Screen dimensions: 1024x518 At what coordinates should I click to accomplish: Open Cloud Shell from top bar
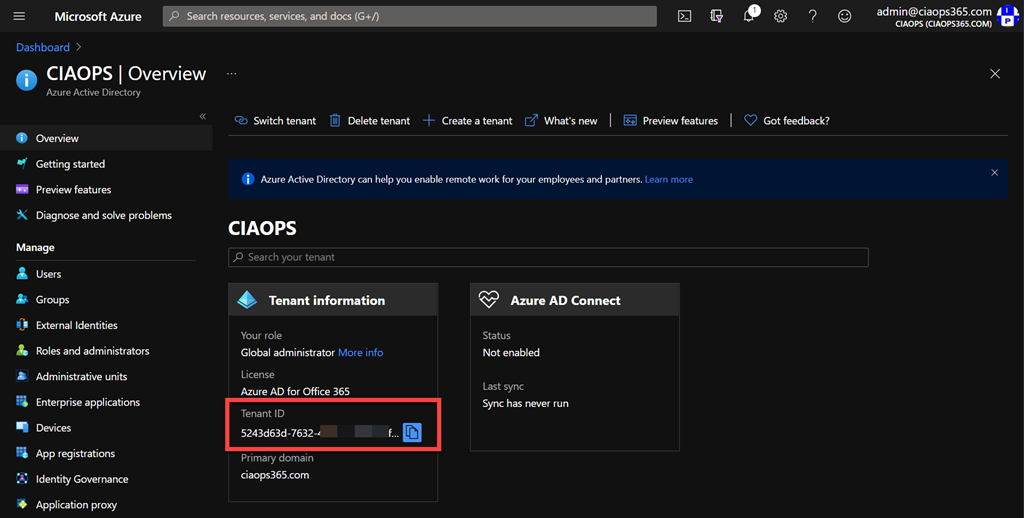684,16
